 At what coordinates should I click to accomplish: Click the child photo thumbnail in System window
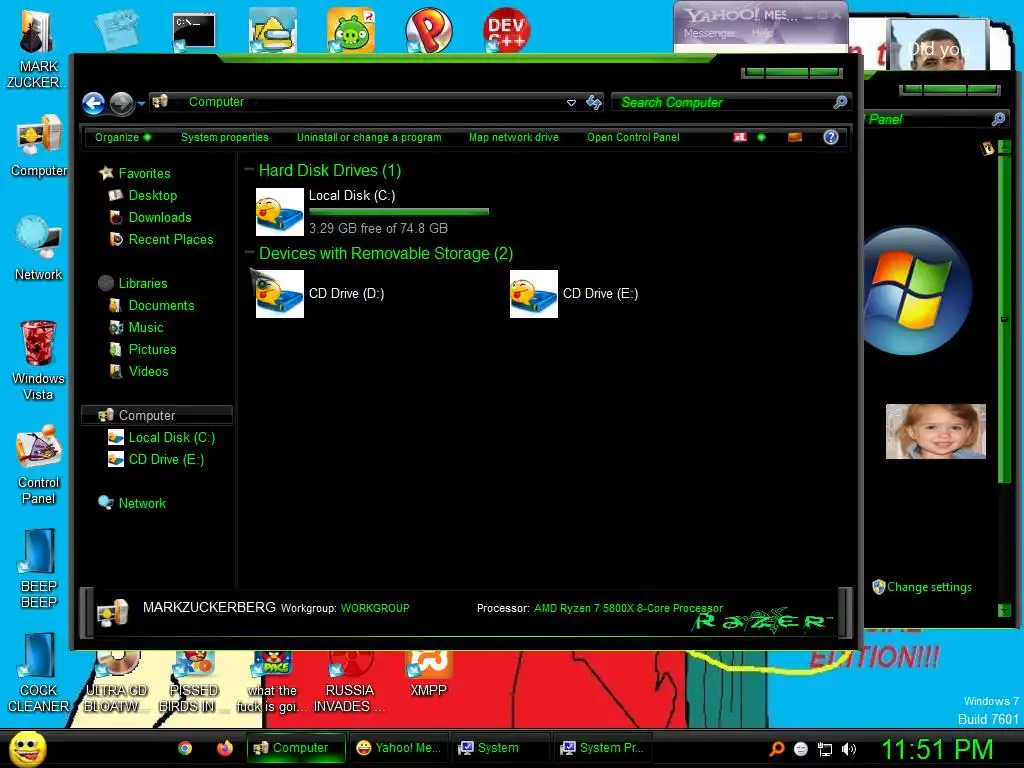935,431
